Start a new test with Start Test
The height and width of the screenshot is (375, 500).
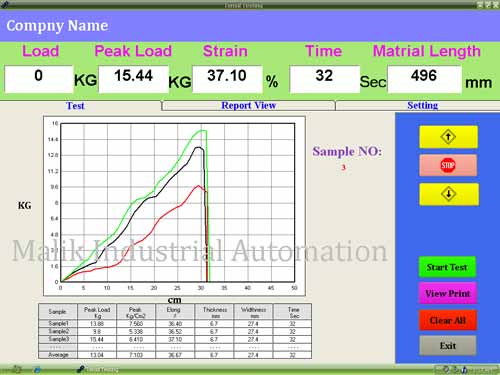[x=447, y=267]
